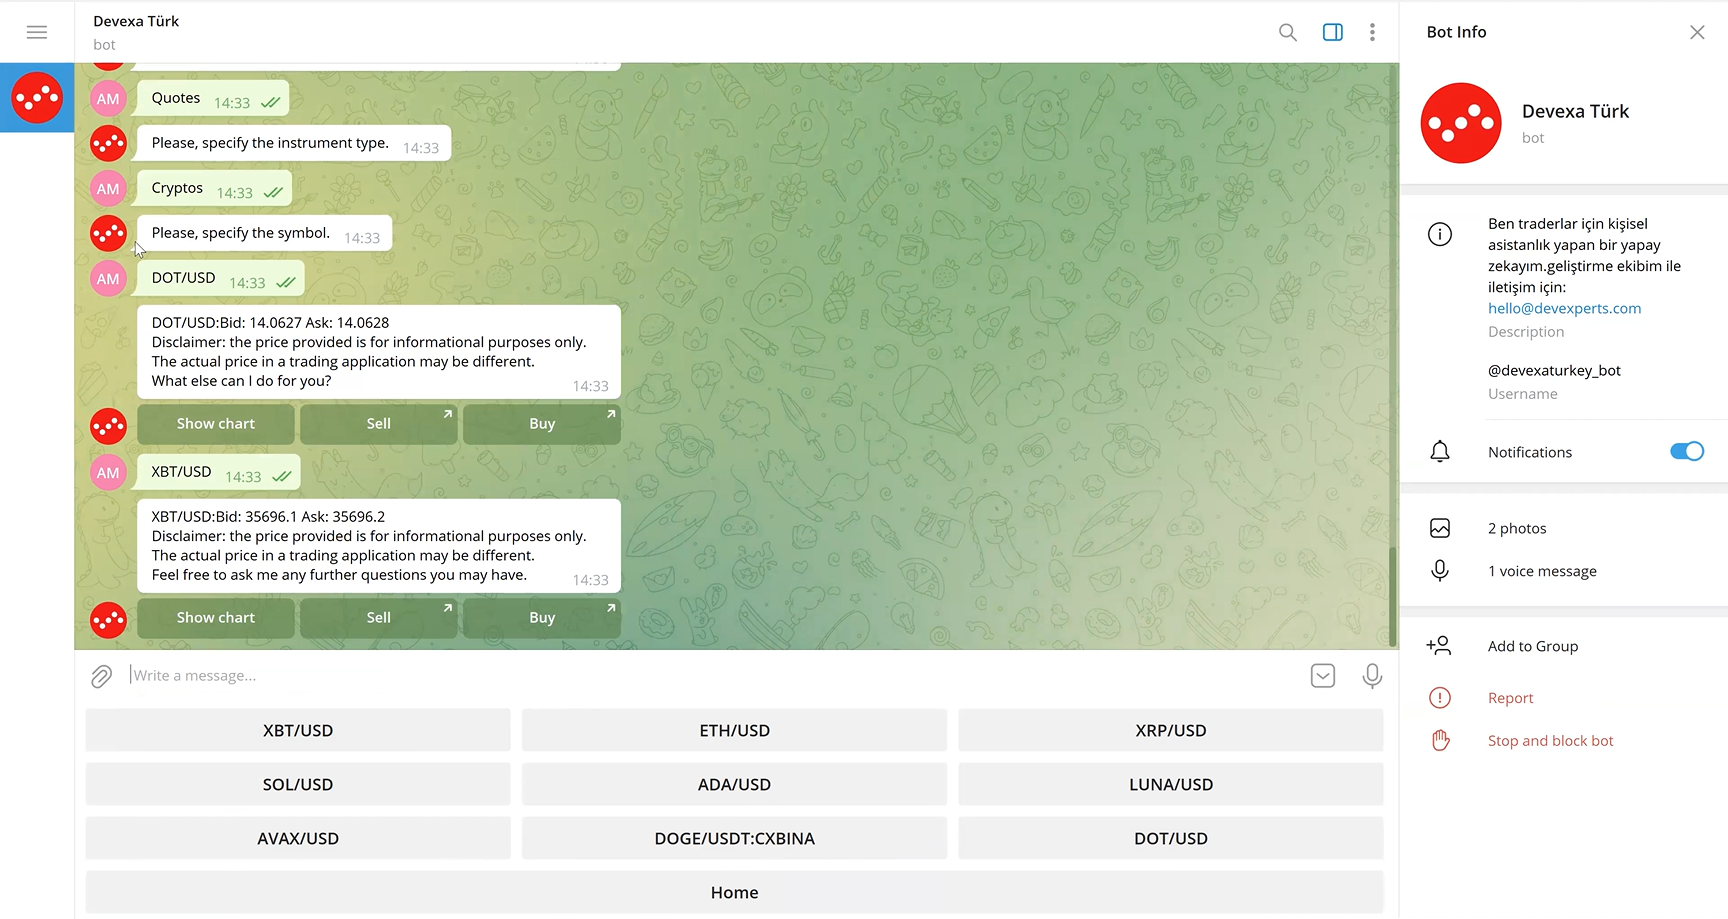The height and width of the screenshot is (919, 1728).
Task: Close the Bot Info panel
Action: tap(1697, 32)
